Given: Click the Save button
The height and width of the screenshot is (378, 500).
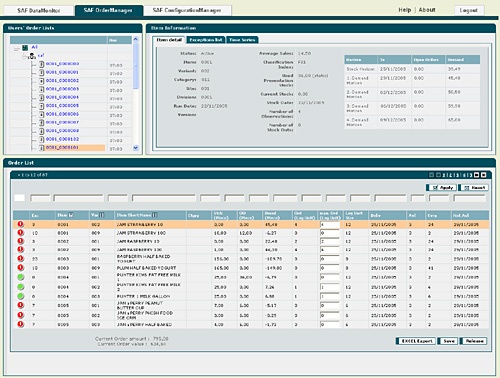Looking at the screenshot, I should pos(448,341).
